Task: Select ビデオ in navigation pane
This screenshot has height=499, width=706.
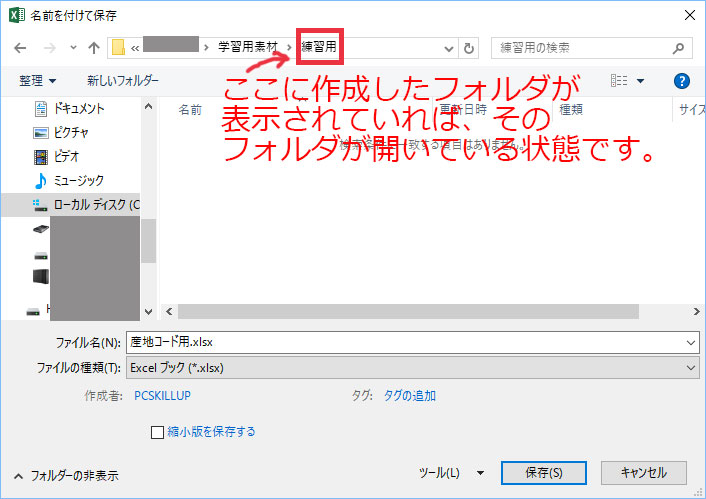Action: [x=67, y=156]
